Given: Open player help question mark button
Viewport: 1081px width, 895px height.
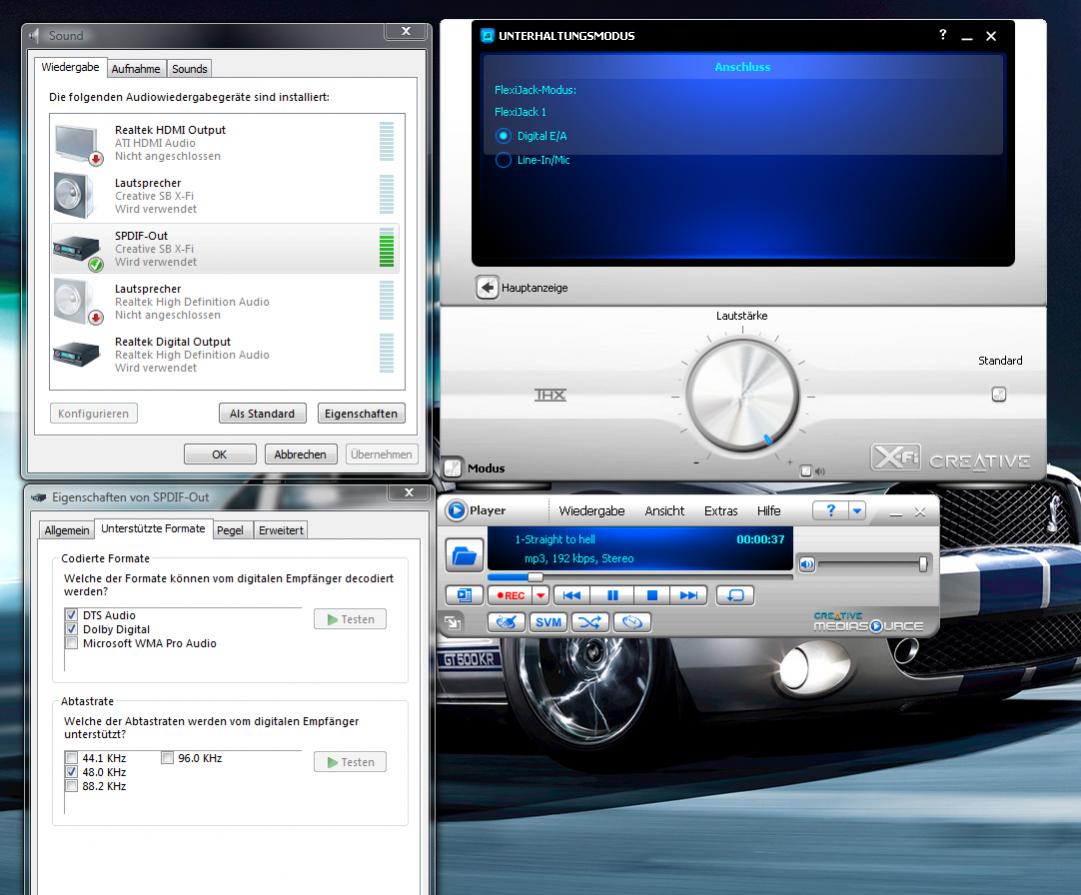Looking at the screenshot, I should pos(830,510).
